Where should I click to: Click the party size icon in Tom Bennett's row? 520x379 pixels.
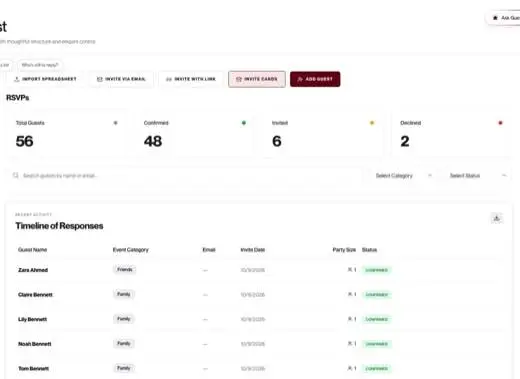350,368
